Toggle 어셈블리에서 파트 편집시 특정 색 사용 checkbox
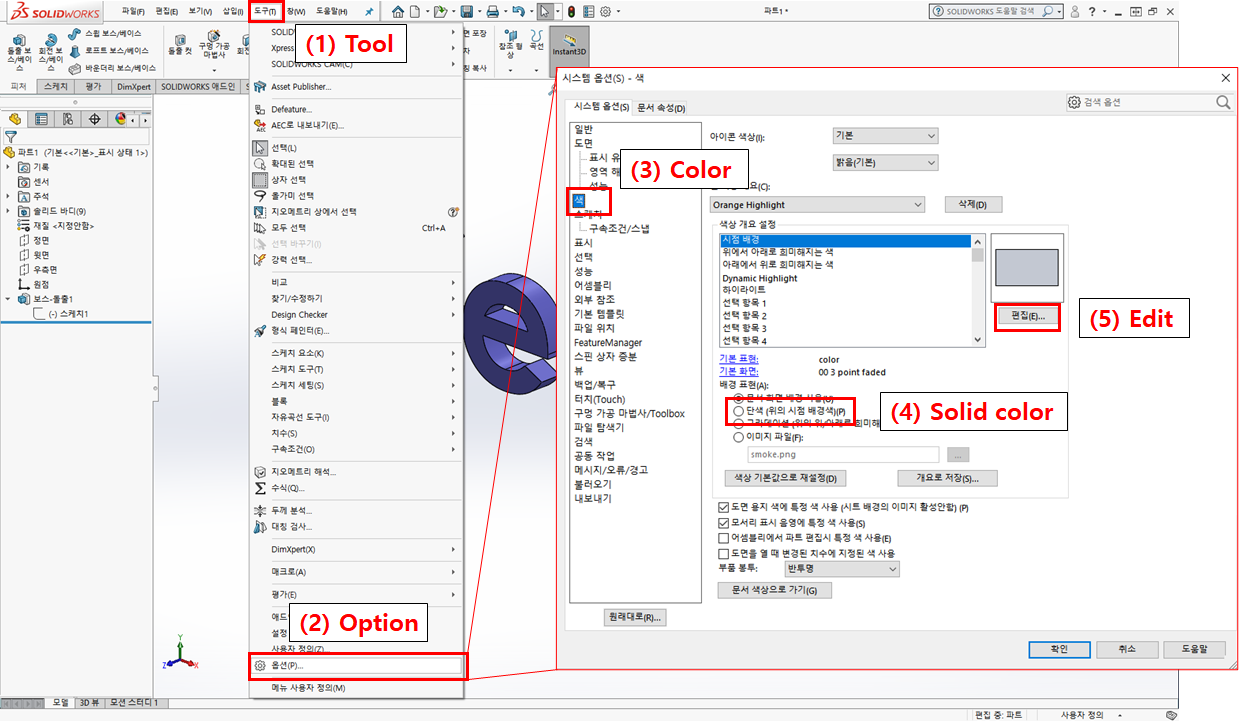The image size is (1239, 721). (724, 538)
